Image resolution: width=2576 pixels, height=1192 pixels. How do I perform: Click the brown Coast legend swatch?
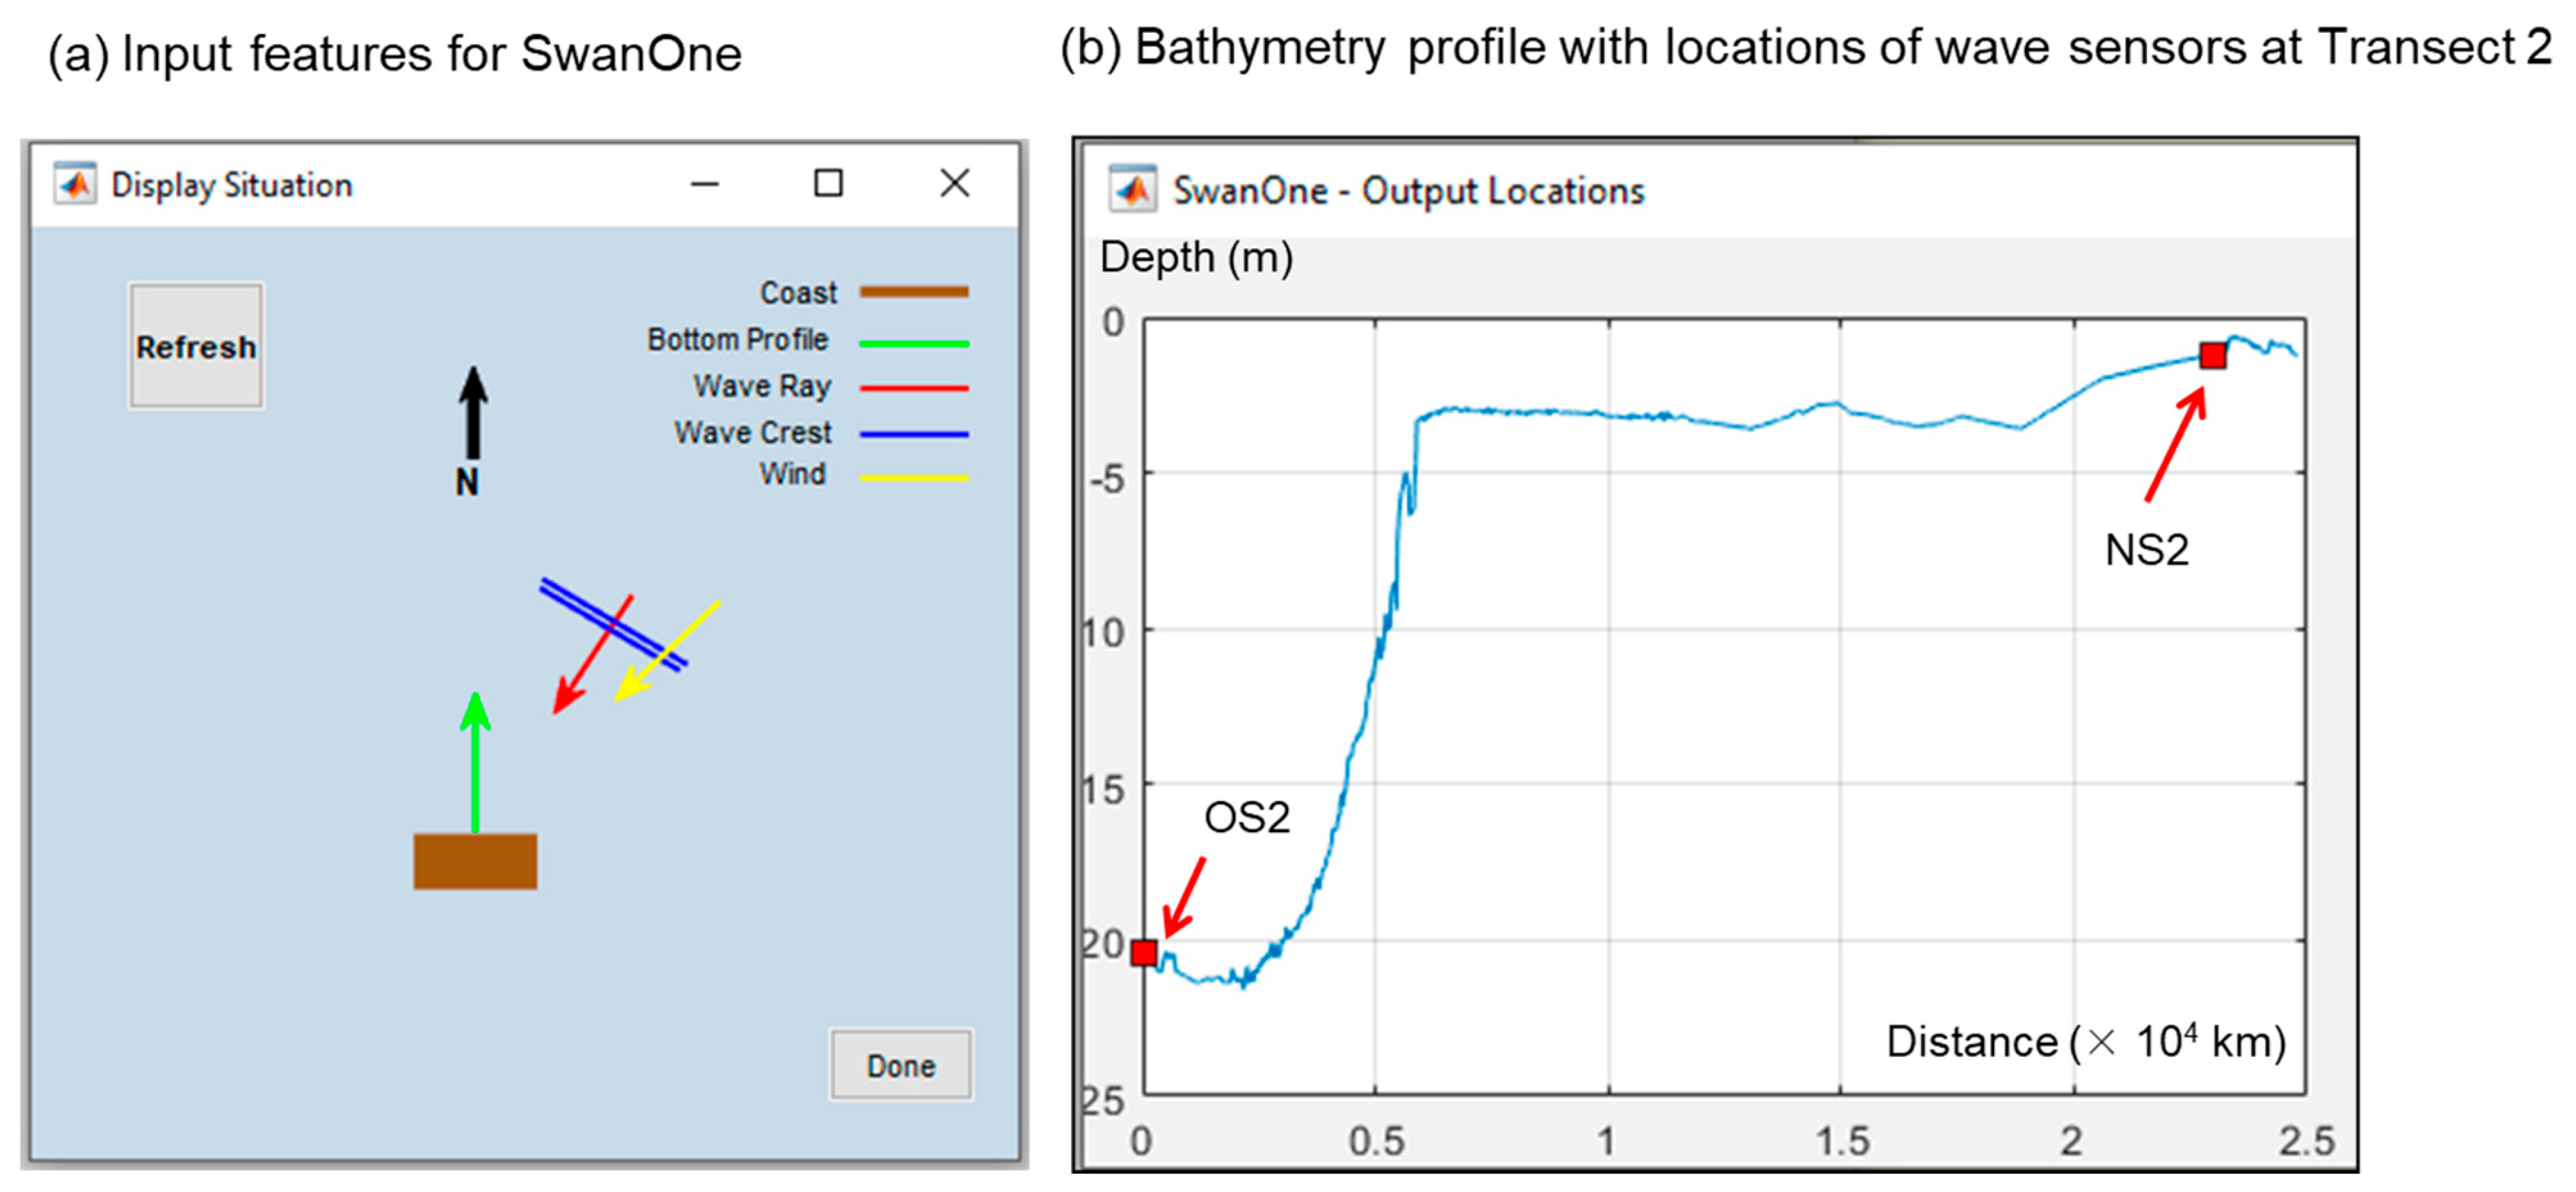(914, 292)
